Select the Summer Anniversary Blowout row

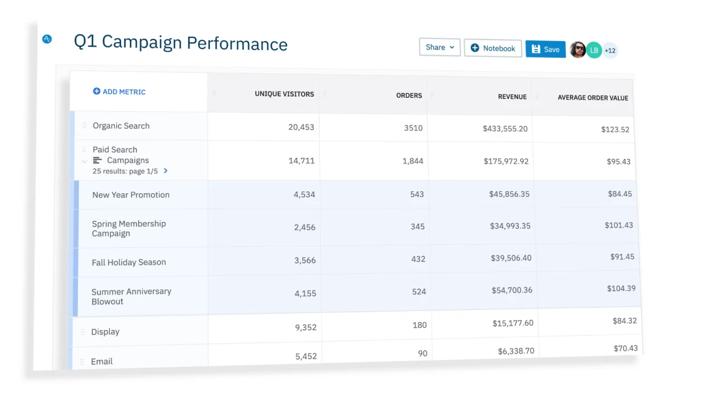[x=131, y=296]
